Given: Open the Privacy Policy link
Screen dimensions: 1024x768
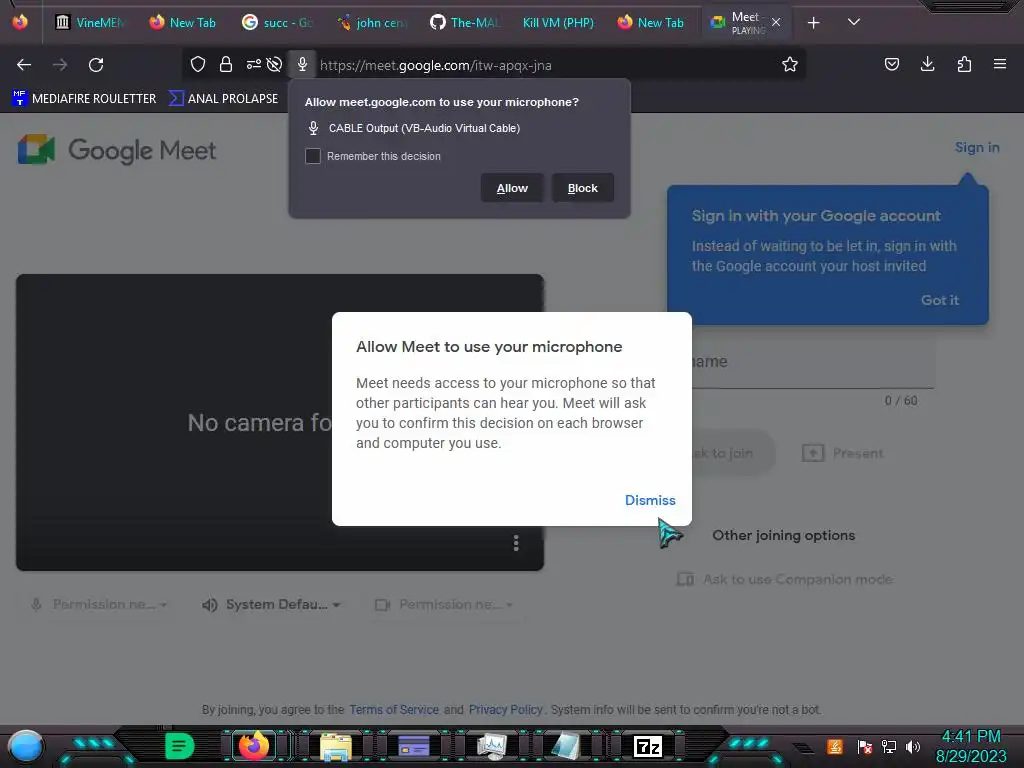Looking at the screenshot, I should [505, 710].
